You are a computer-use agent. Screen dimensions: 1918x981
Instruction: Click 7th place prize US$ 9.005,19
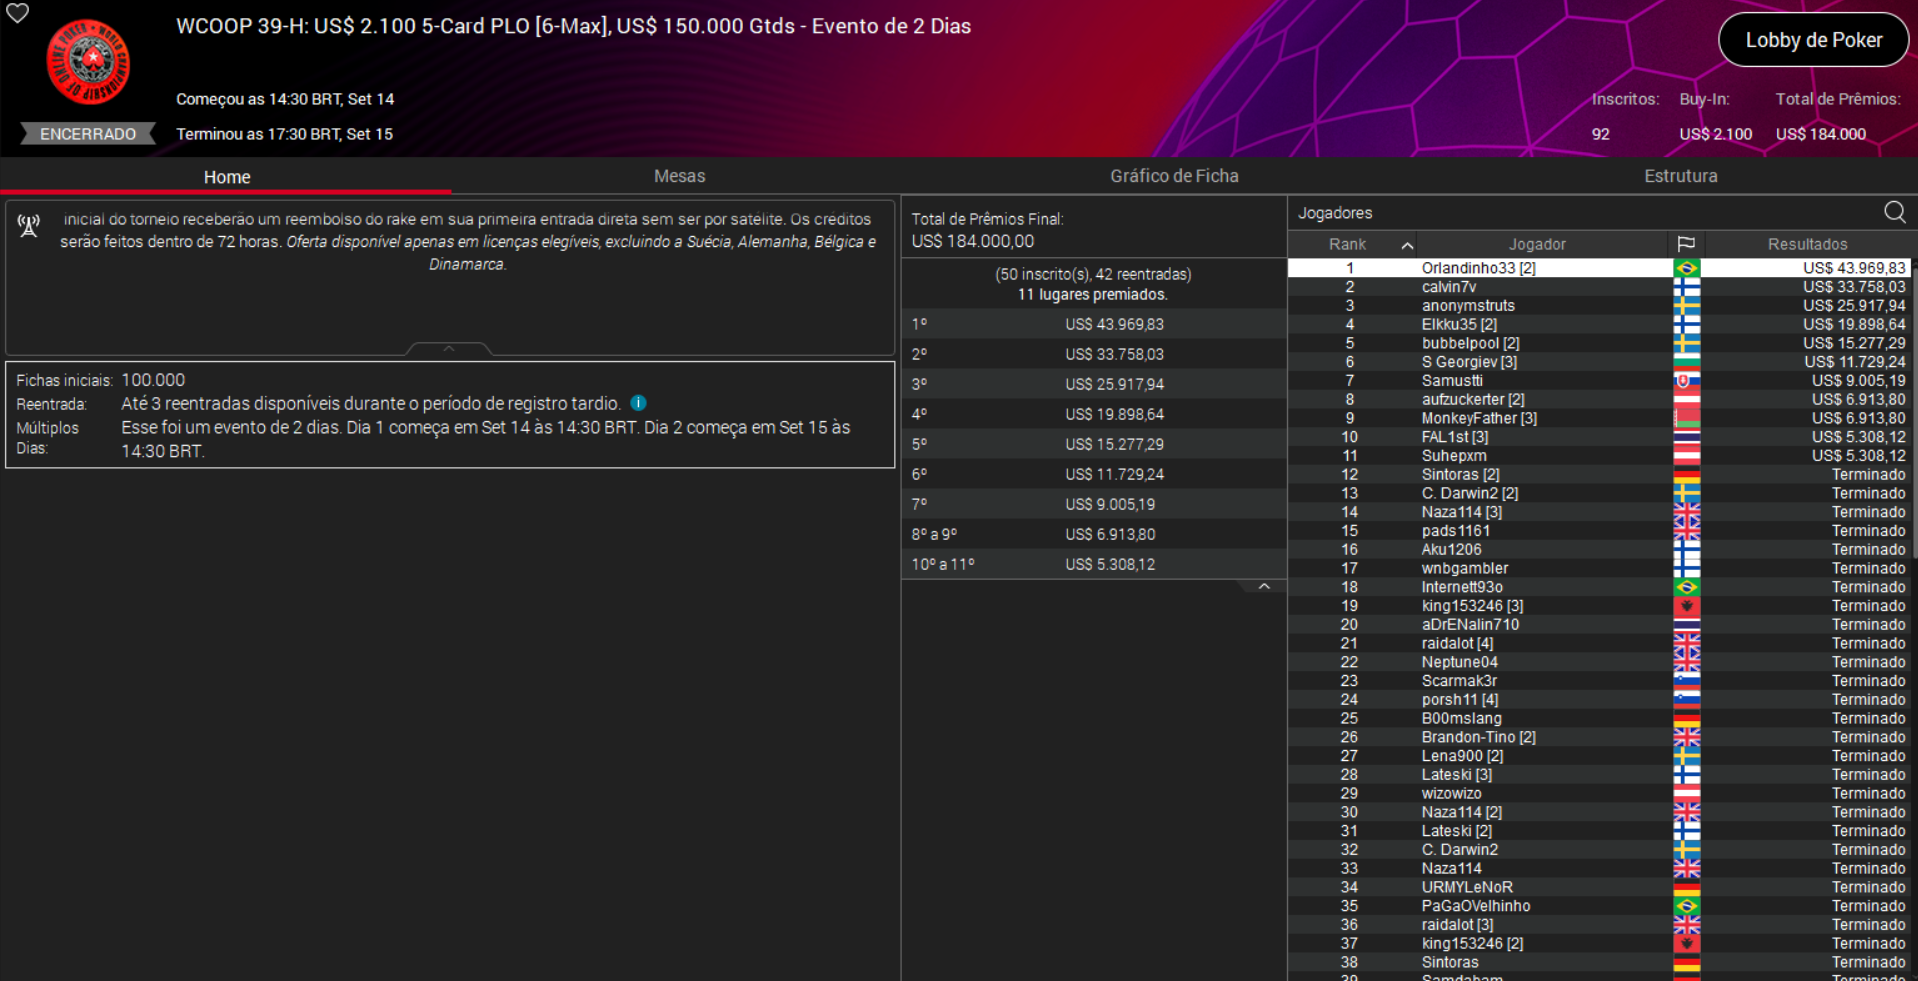click(x=1110, y=504)
